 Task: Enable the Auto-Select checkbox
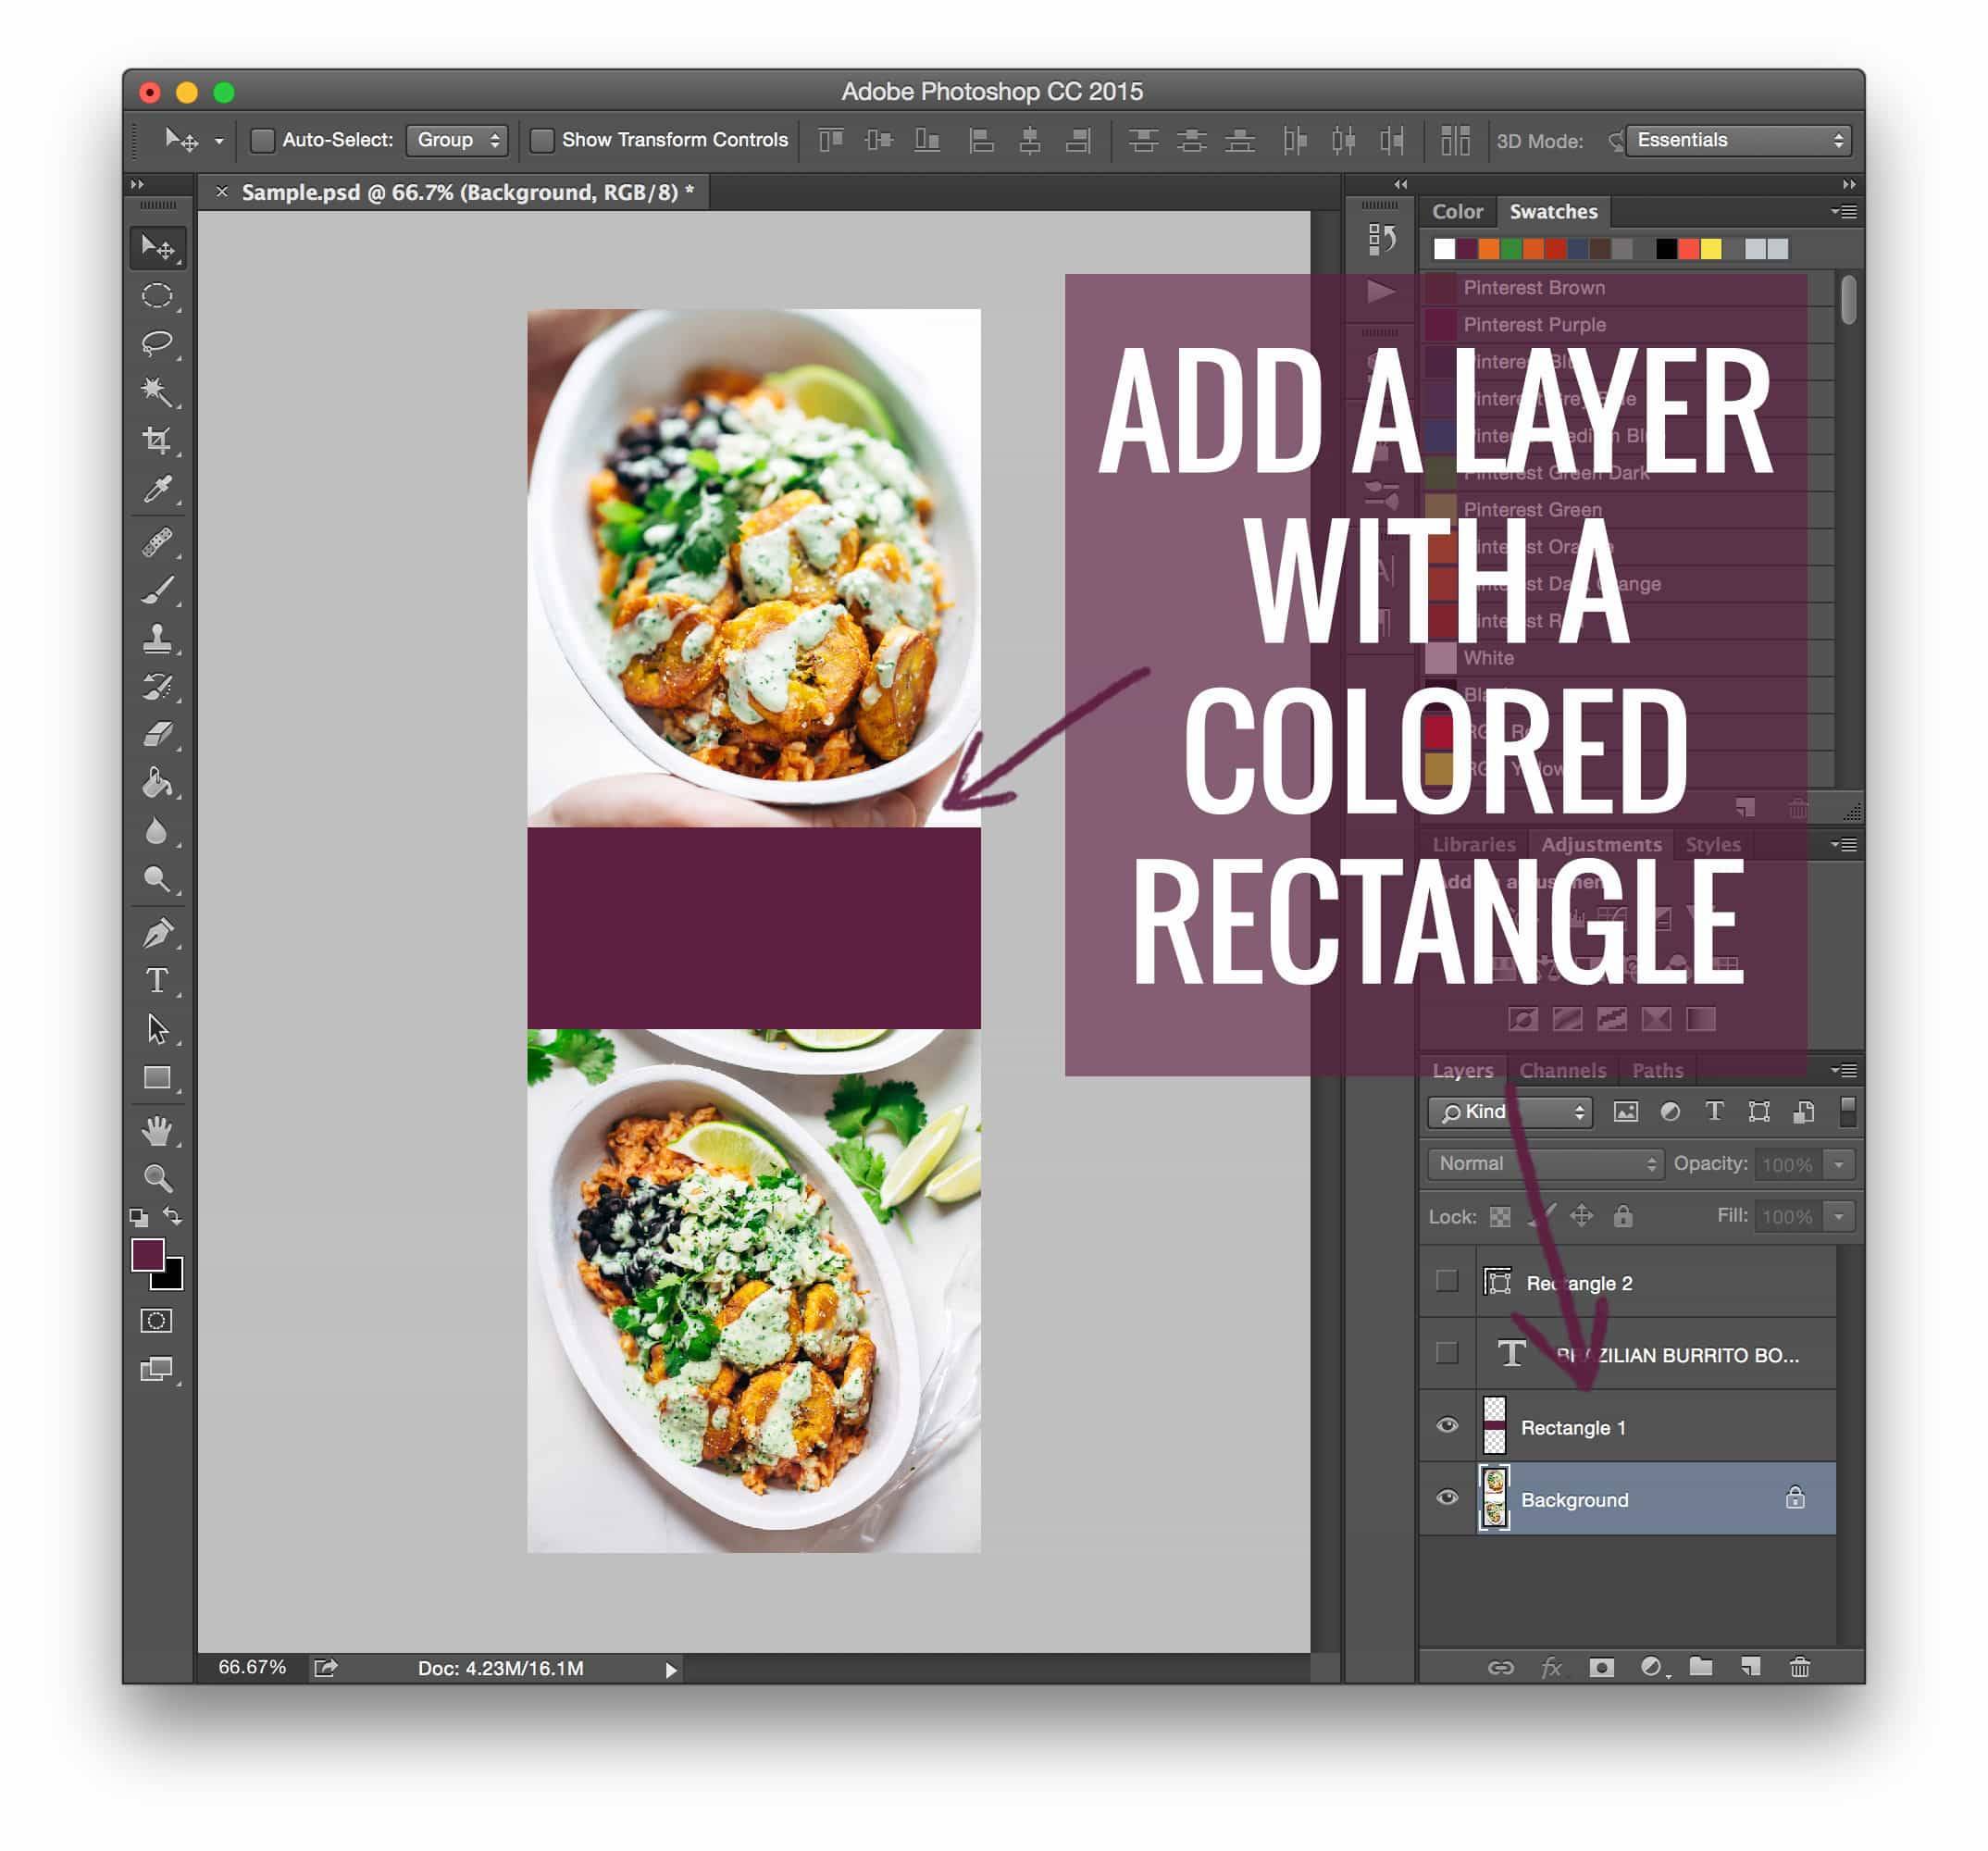(x=262, y=141)
